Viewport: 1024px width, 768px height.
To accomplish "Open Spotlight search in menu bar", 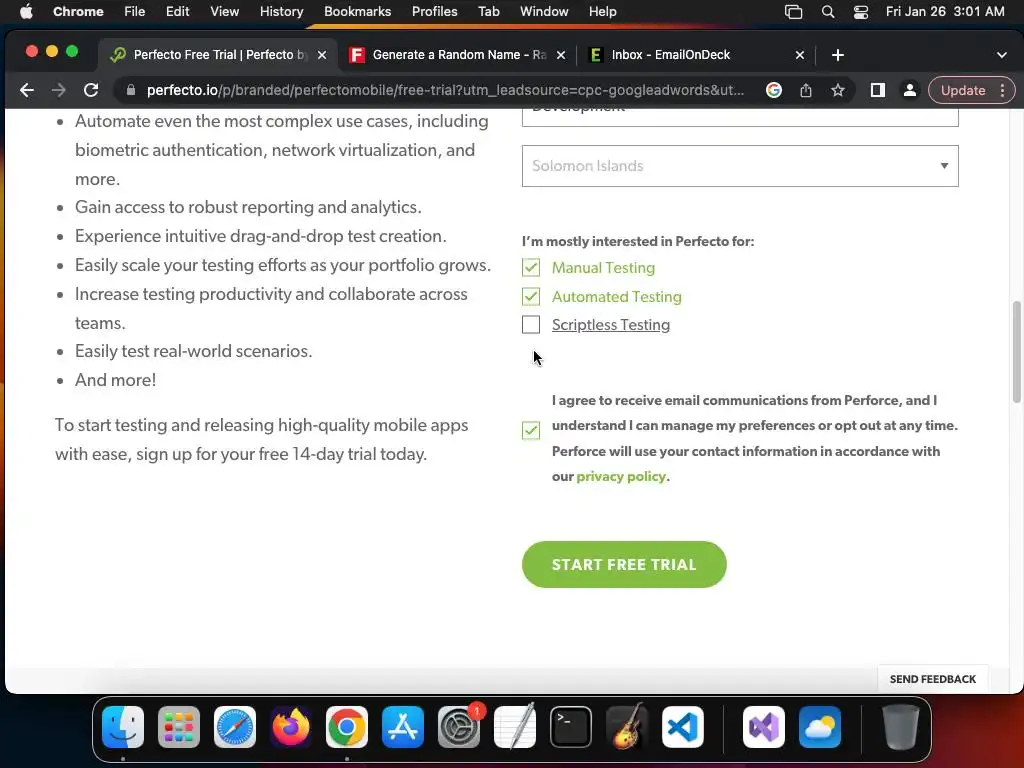I will (x=827, y=12).
